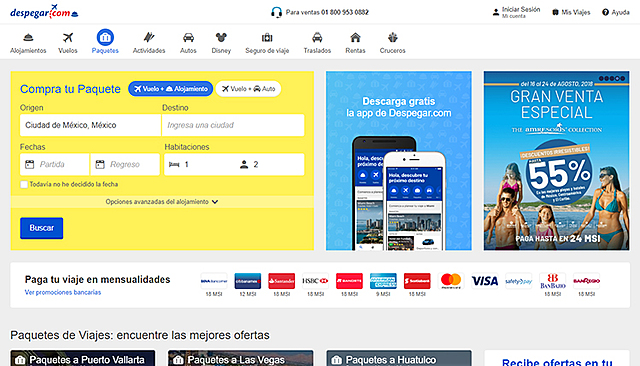Click the BBVA Bancomer logo
This screenshot has height=366, width=640.
tap(214, 281)
